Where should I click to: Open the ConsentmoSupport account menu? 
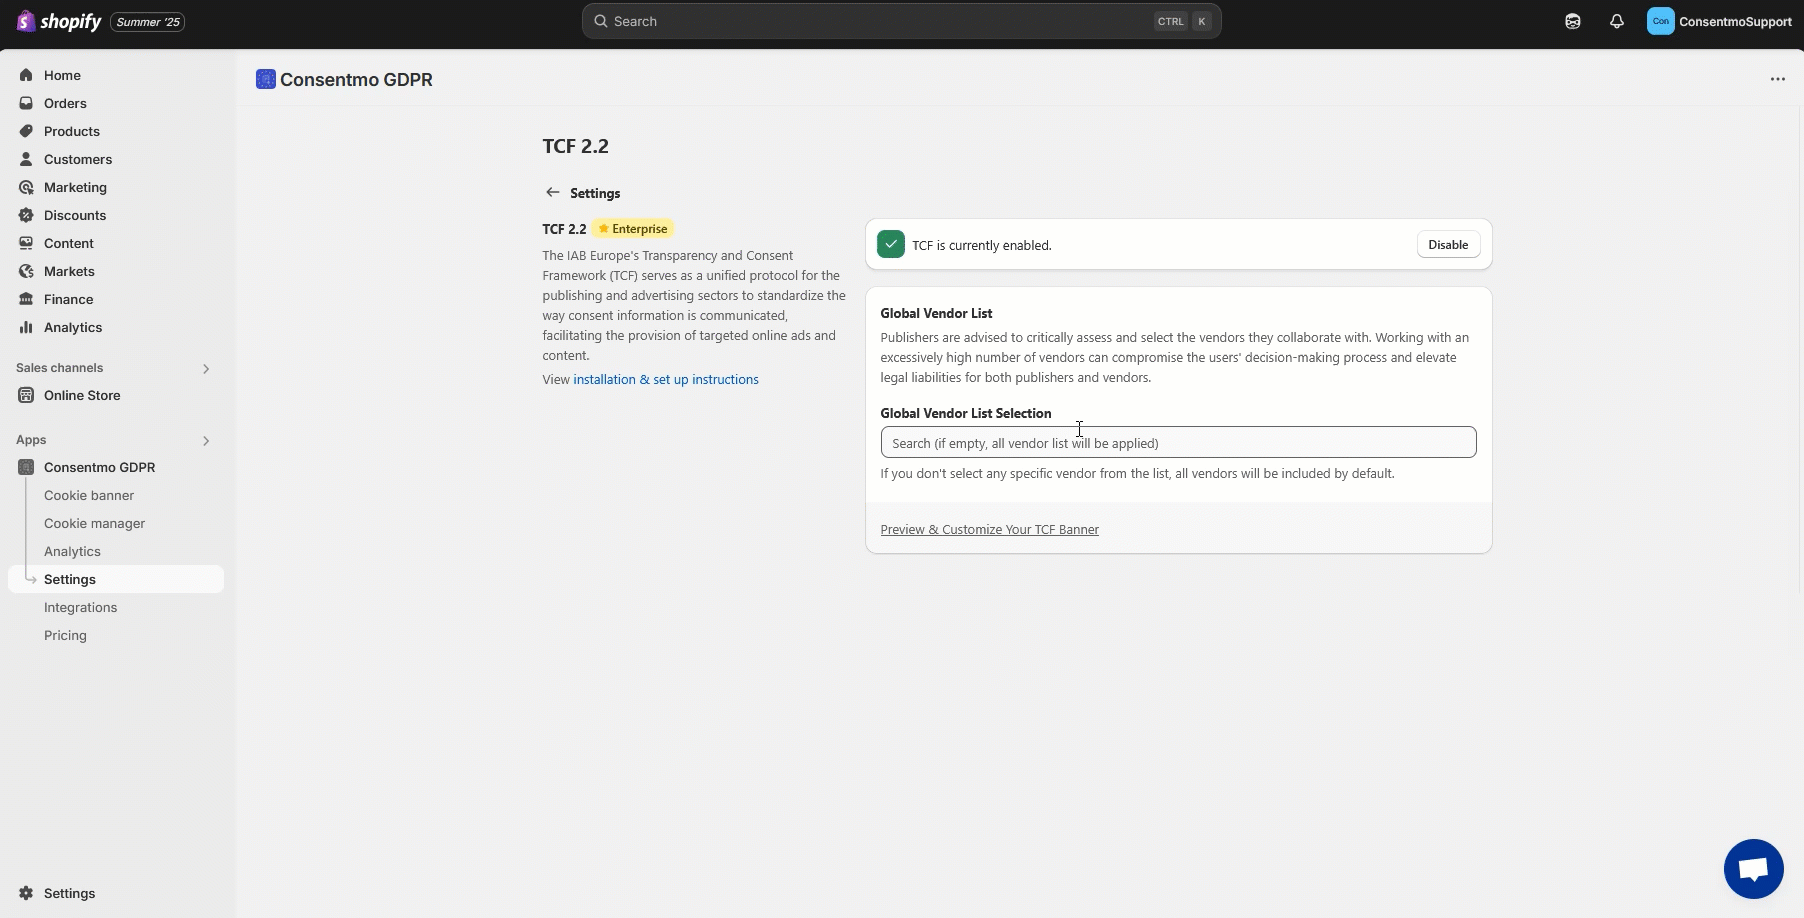[x=1720, y=21]
